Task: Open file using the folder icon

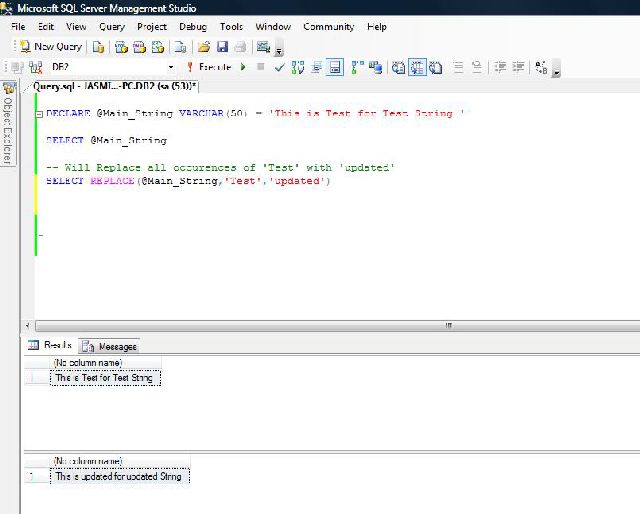Action: (204, 47)
